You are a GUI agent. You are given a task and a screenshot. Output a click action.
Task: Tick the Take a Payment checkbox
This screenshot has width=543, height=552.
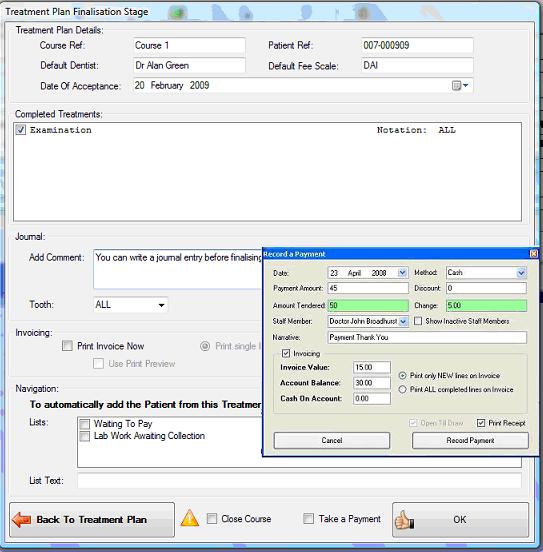tap(308, 519)
